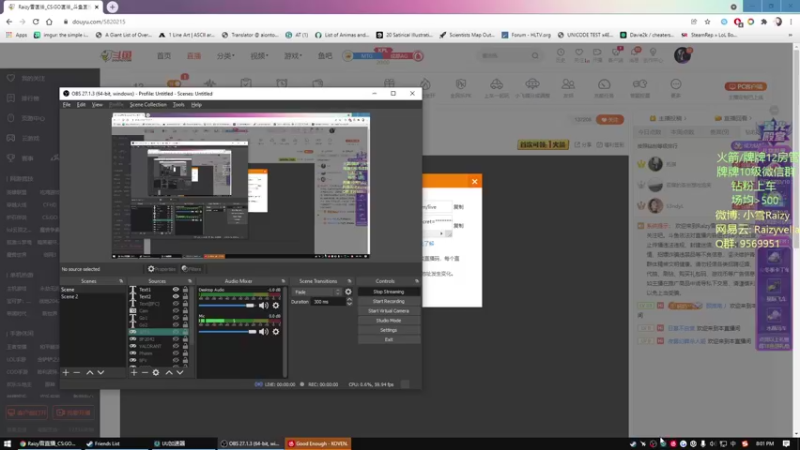Image resolution: width=800 pixels, height=450 pixels.
Task: Open the Fade transition dropdown
Action: coord(317,292)
